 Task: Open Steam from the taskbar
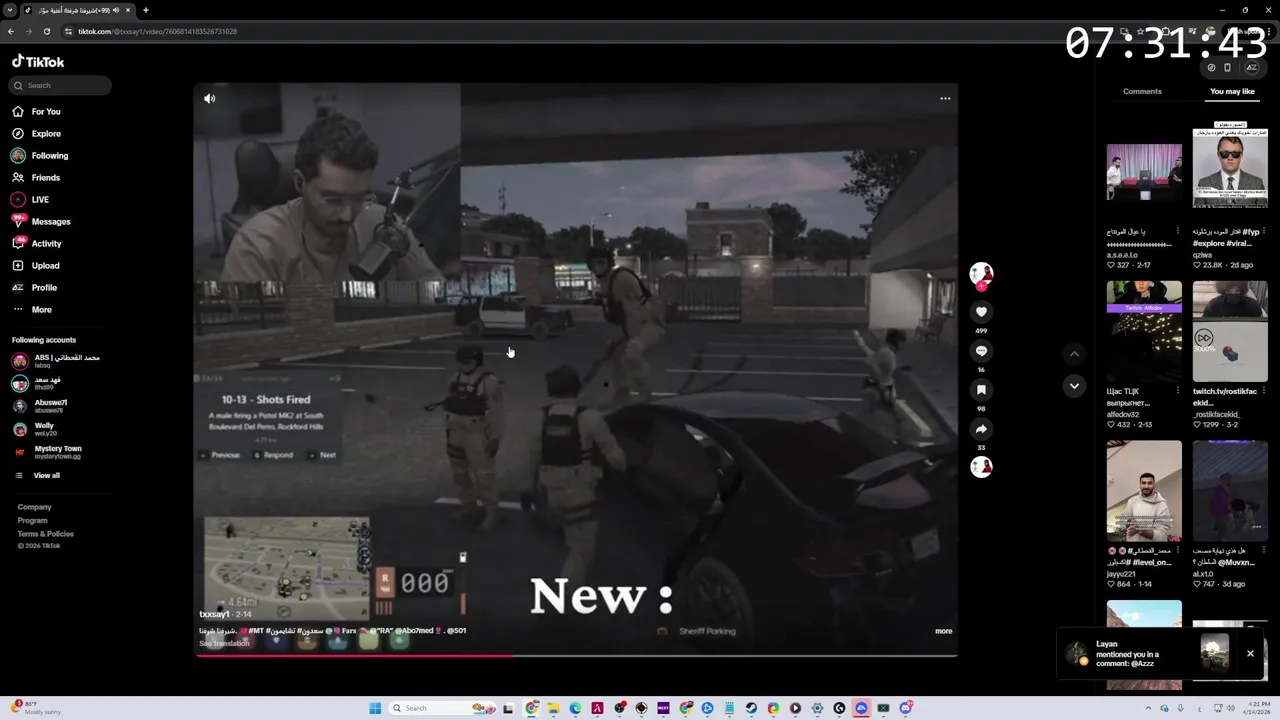pos(751,708)
